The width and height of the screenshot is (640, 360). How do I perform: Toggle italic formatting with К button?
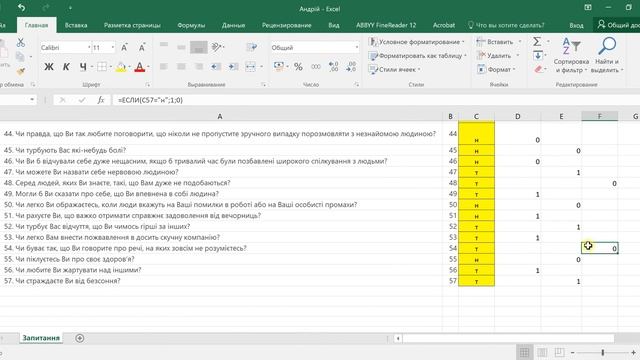(x=66, y=67)
